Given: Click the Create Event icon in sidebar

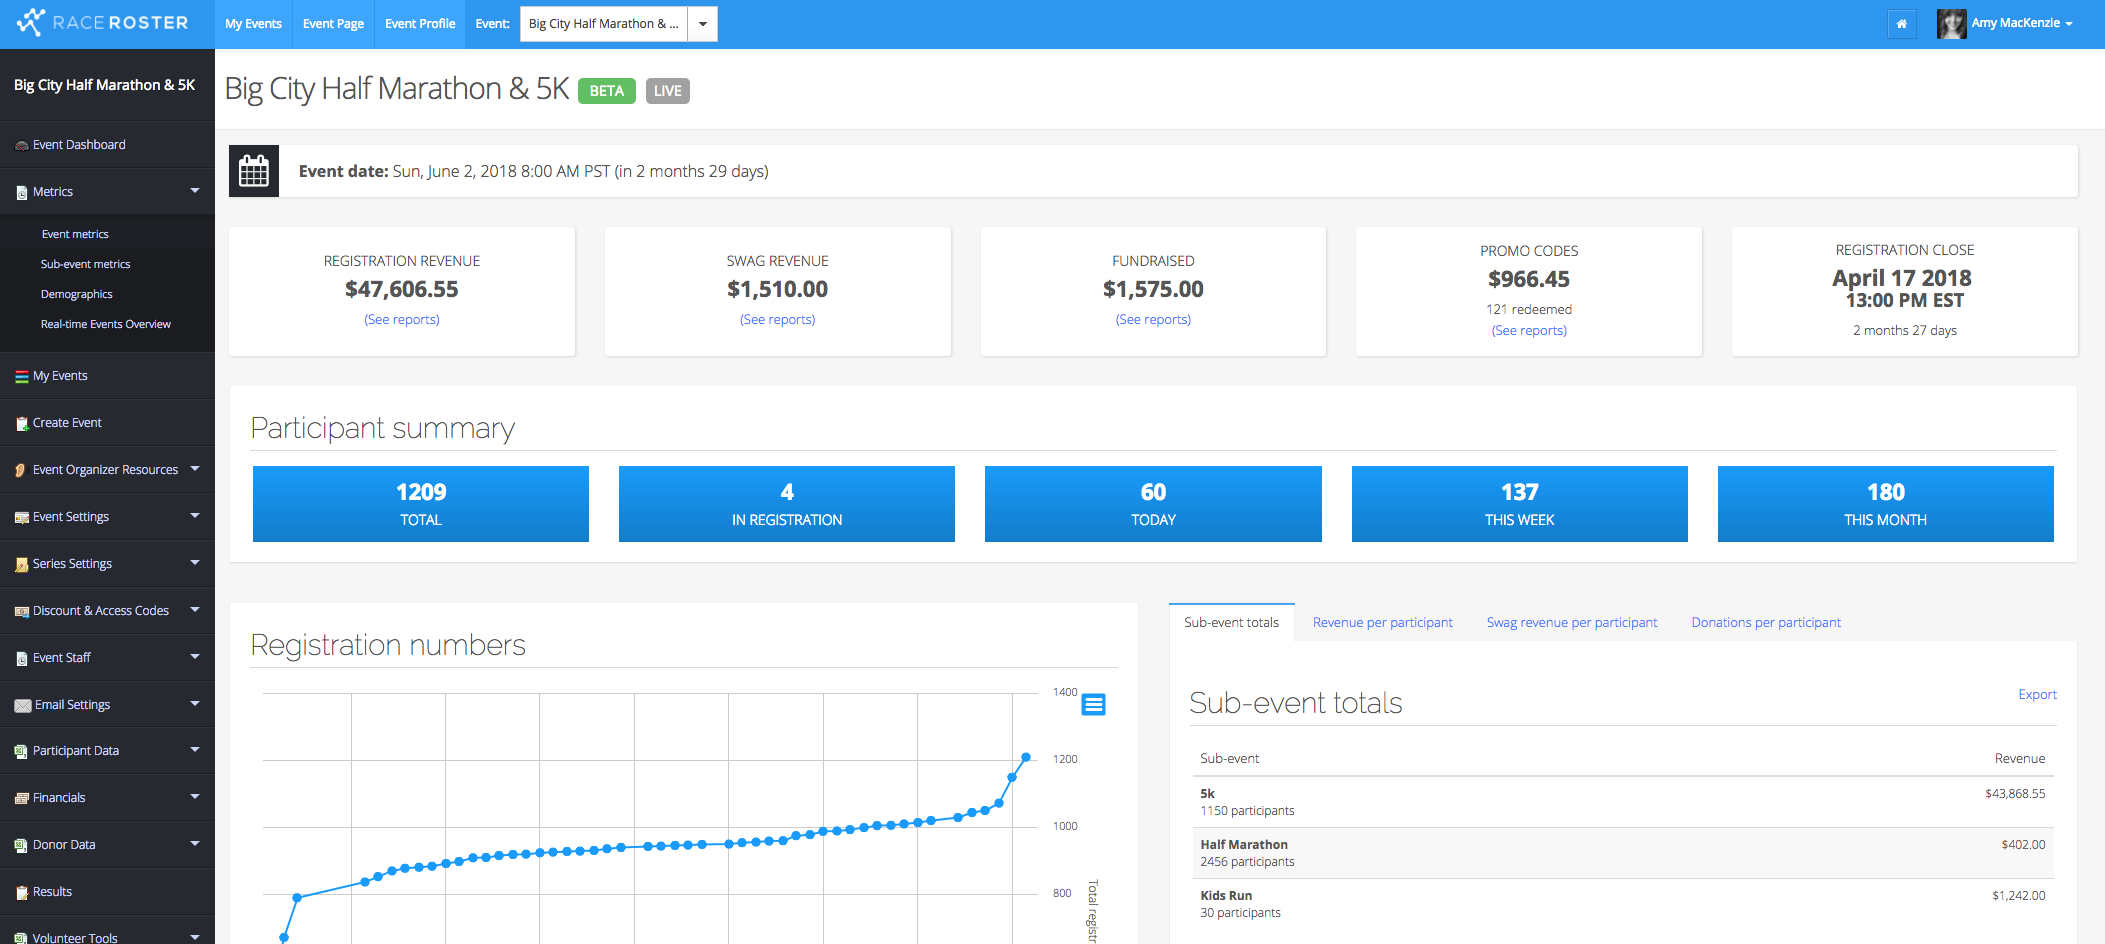Looking at the screenshot, I should click(21, 424).
